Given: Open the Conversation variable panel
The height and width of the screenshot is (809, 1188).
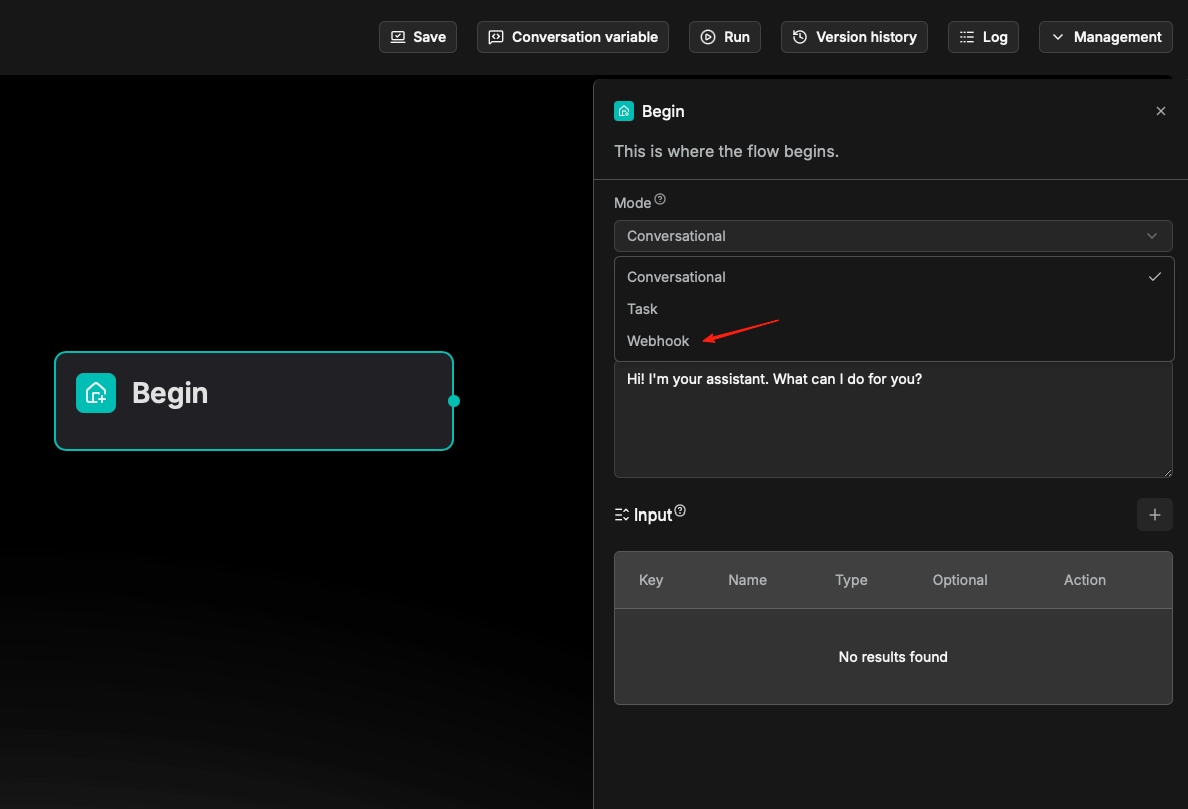Looking at the screenshot, I should [573, 37].
